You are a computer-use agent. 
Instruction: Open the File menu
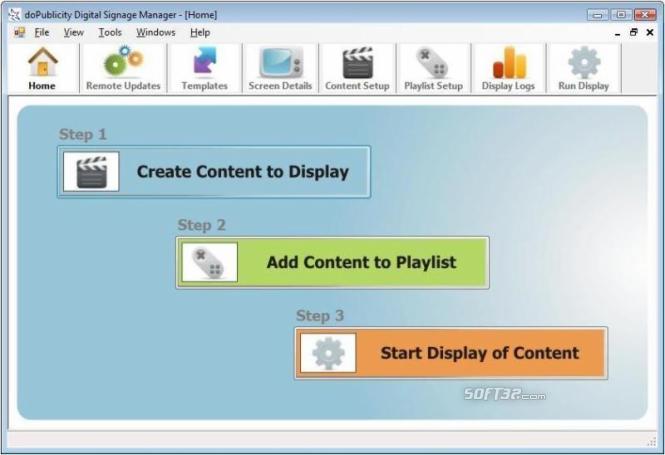[42, 33]
